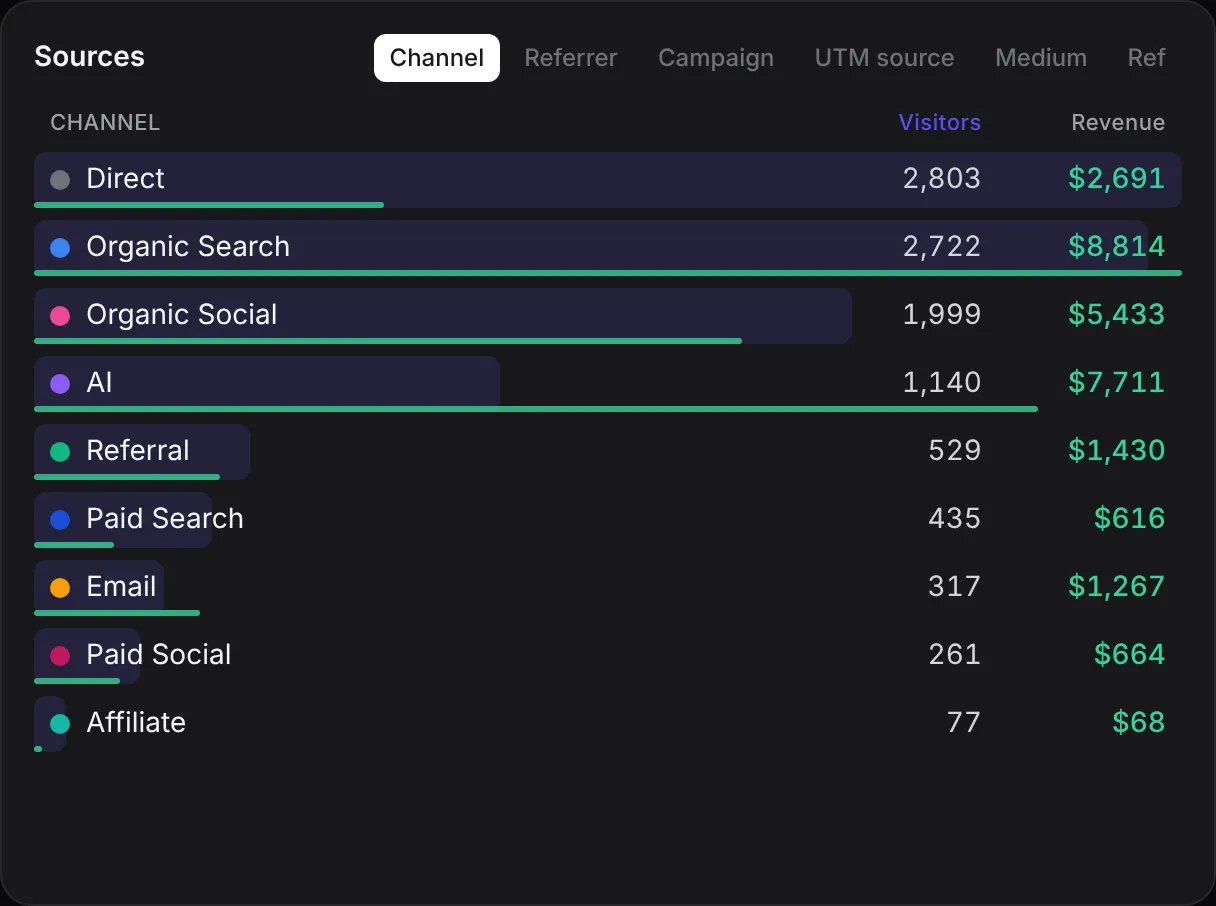Viewport: 1216px width, 906px height.
Task: Click the CHANNEL column header
Action: (105, 123)
